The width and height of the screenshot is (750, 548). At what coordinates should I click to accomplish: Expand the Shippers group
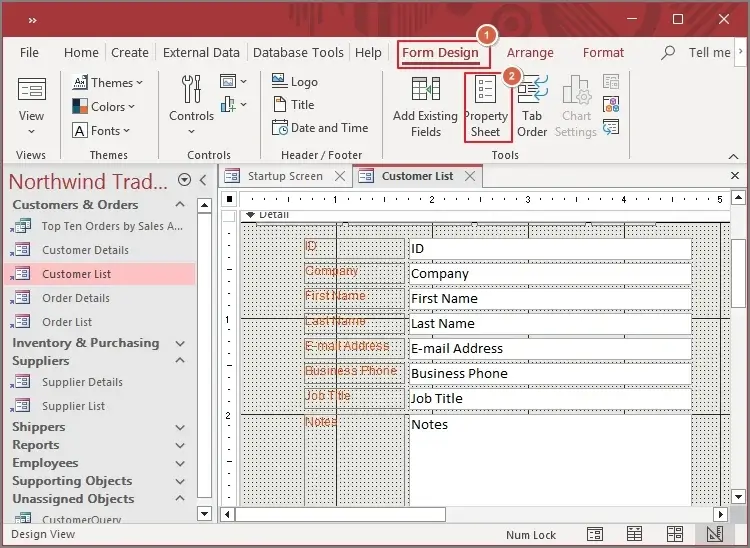pyautogui.click(x=180, y=427)
